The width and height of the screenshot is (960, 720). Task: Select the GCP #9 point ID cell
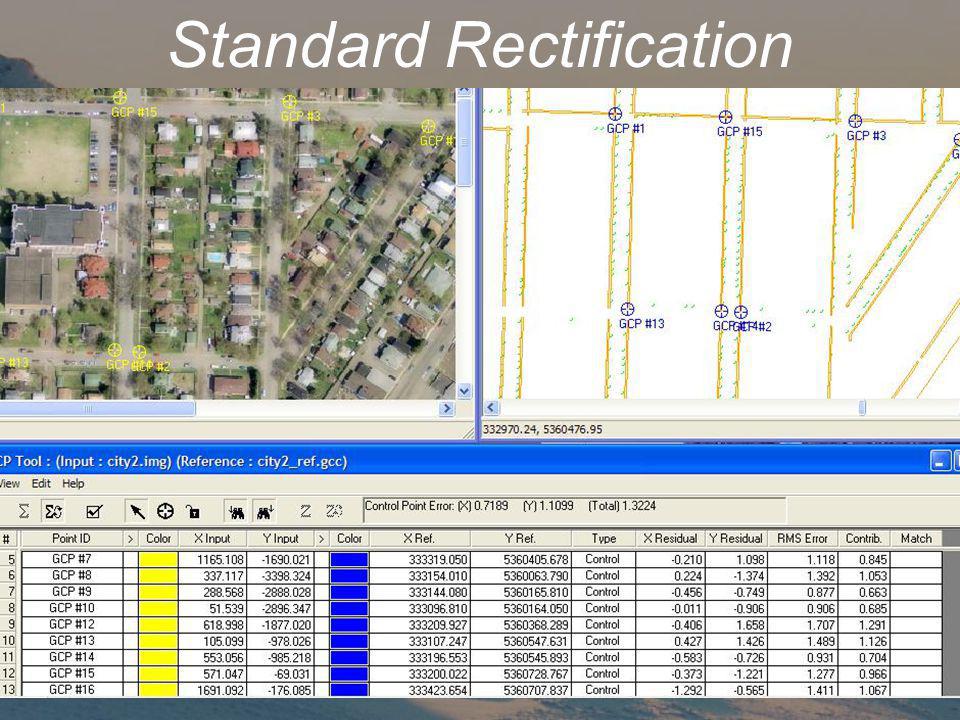(72, 592)
